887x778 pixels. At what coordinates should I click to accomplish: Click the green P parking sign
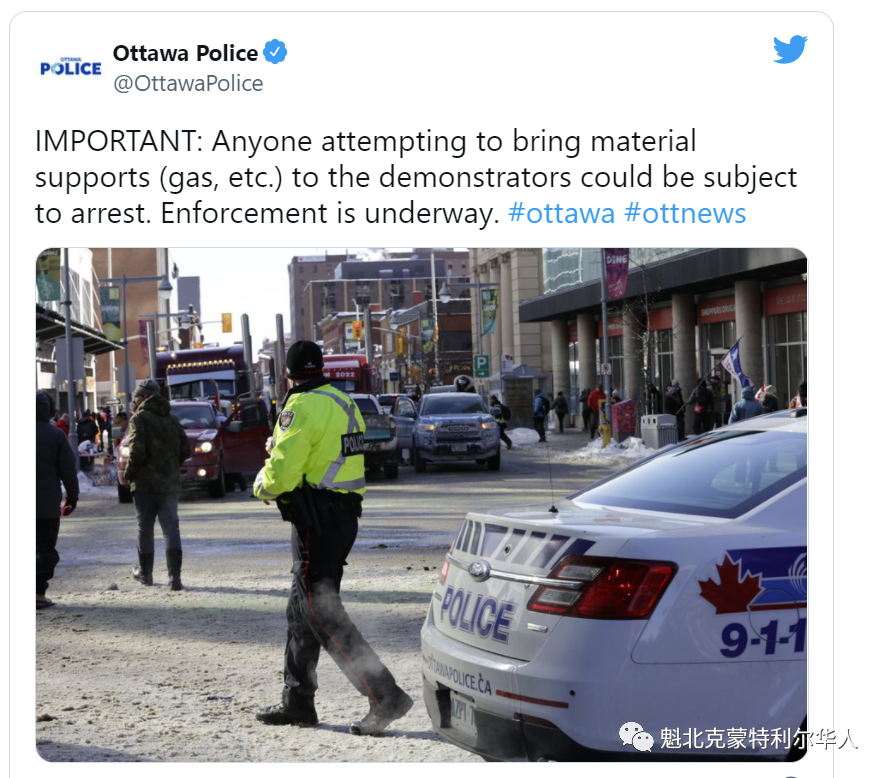pyautogui.click(x=481, y=366)
